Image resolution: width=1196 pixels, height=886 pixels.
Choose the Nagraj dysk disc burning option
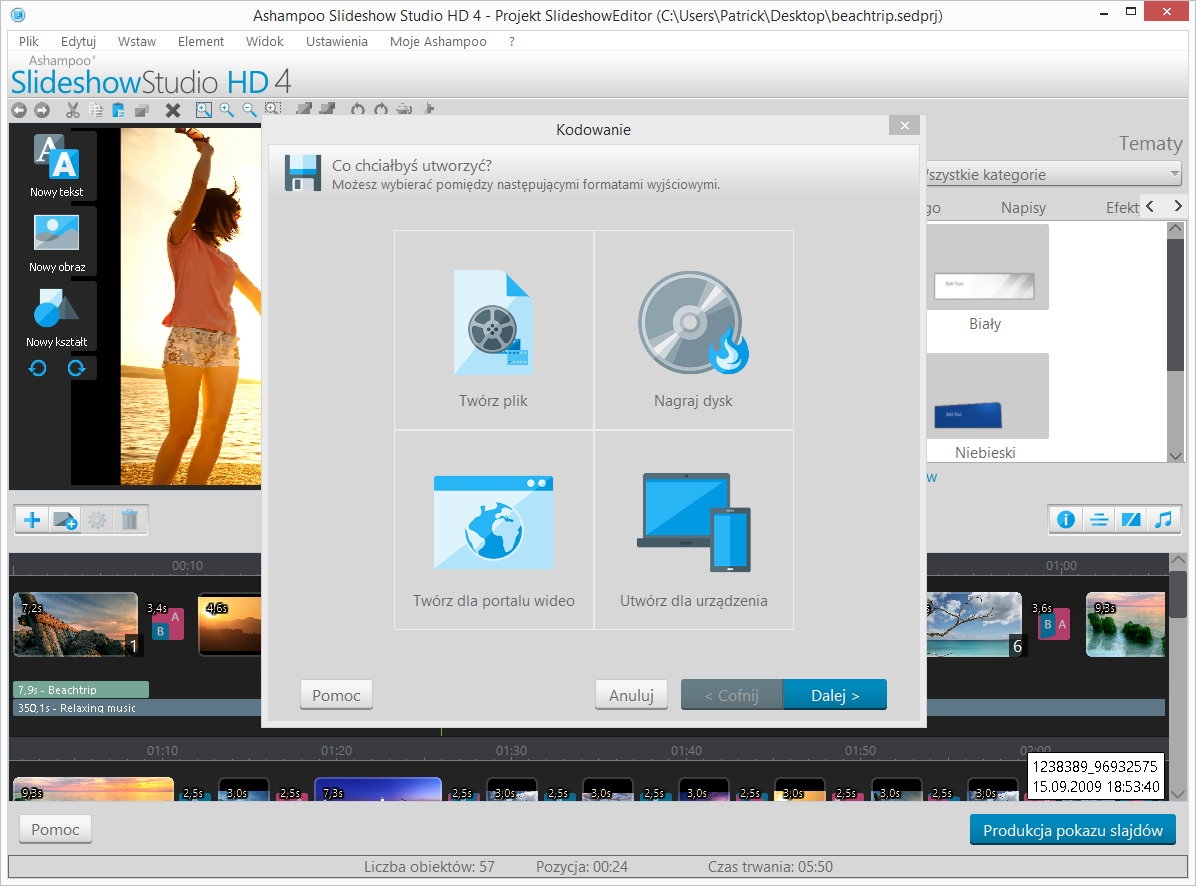693,330
